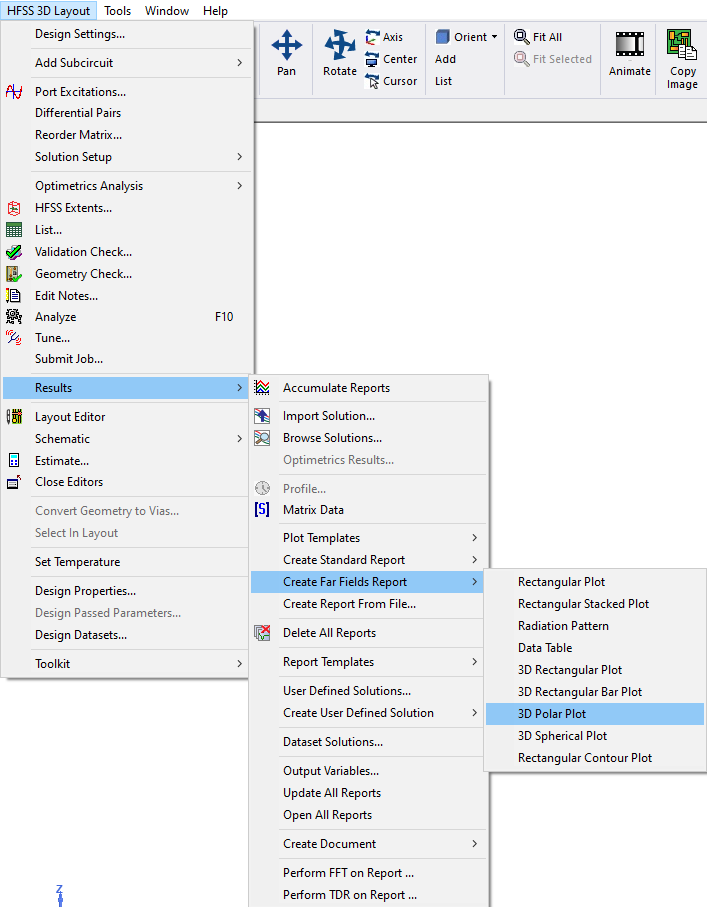This screenshot has width=707, height=907.
Task: Click the Fit All magnifier icon
Action: [521, 37]
